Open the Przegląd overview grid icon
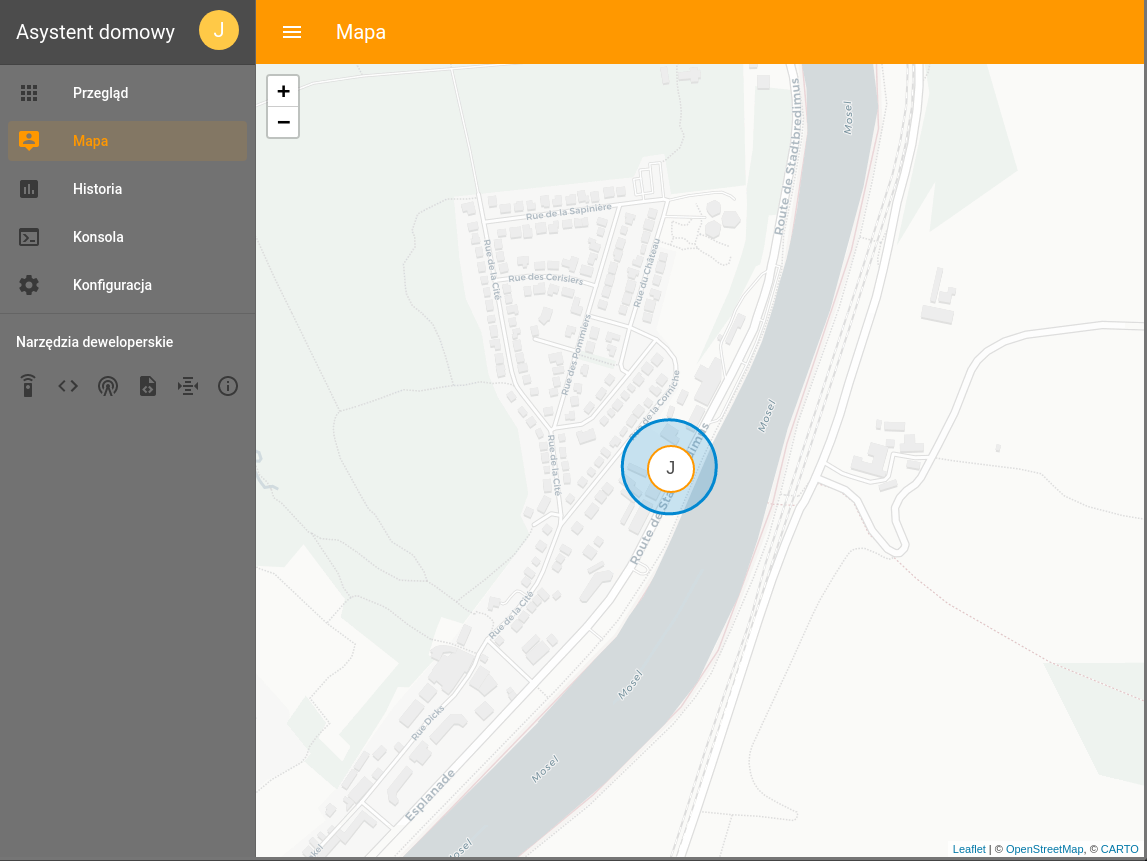Image resolution: width=1147 pixels, height=861 pixels. 29,93
